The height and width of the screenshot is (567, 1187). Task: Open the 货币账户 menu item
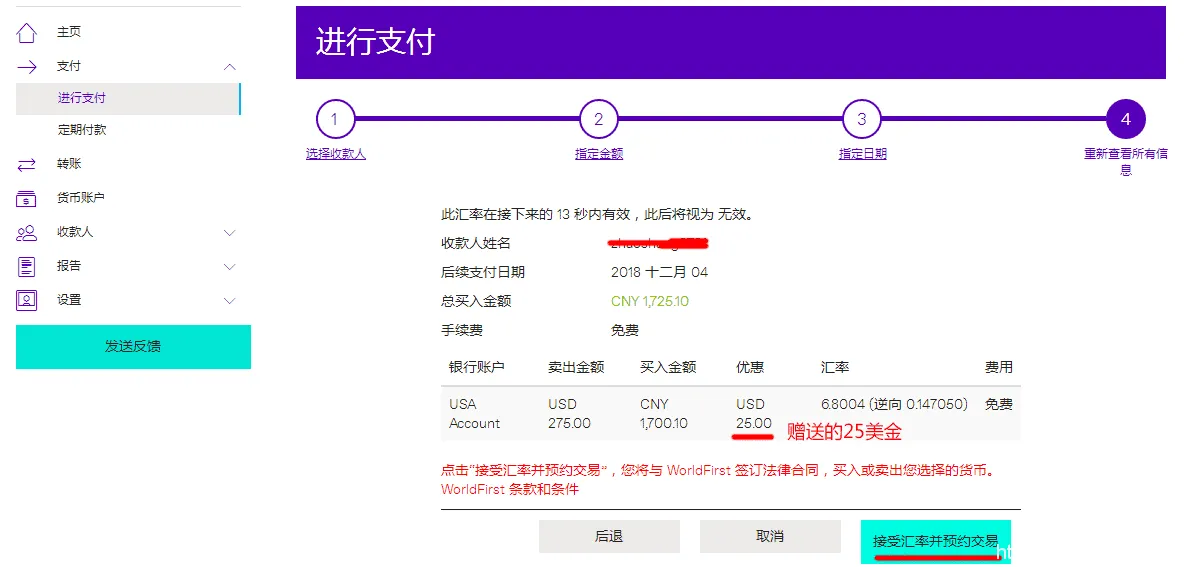coord(81,198)
